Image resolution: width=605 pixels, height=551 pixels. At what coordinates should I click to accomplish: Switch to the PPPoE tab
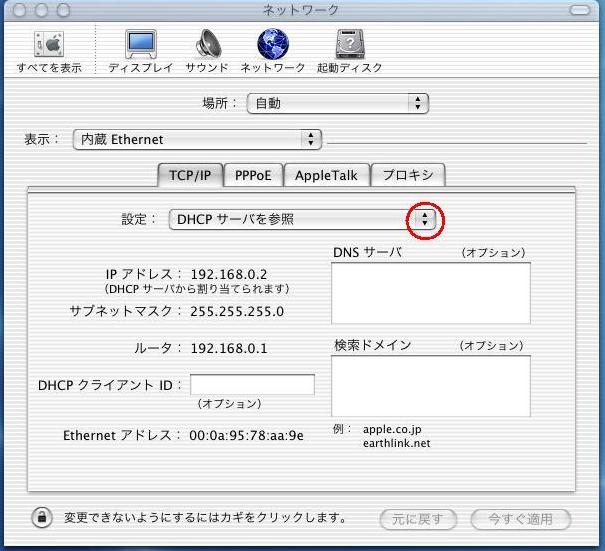click(253, 176)
